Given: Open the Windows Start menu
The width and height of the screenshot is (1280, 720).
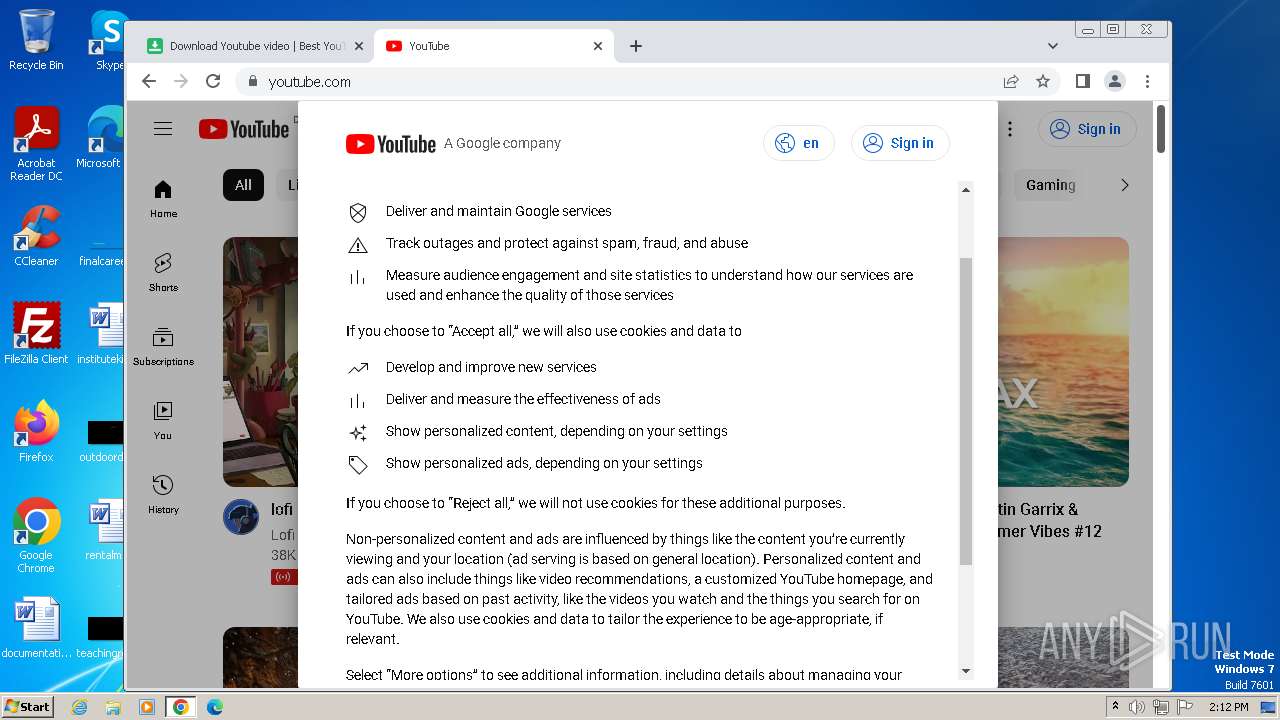Looking at the screenshot, I should point(27,706).
